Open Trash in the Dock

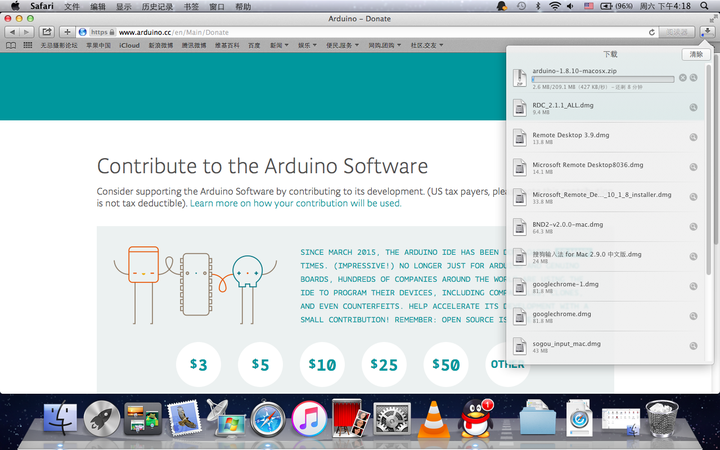pos(662,419)
